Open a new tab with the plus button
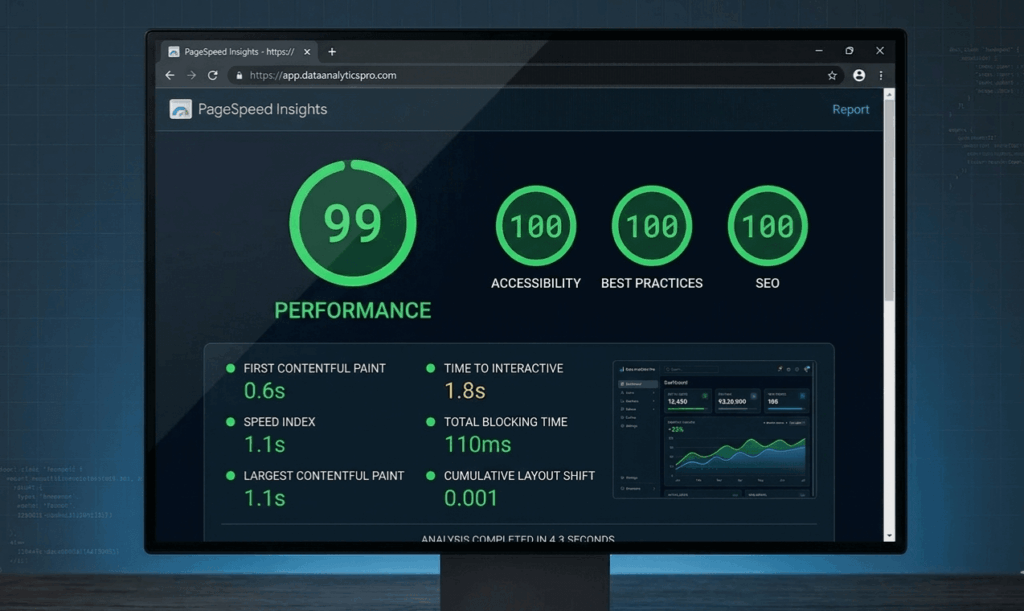This screenshot has height=611, width=1024. pos(332,52)
